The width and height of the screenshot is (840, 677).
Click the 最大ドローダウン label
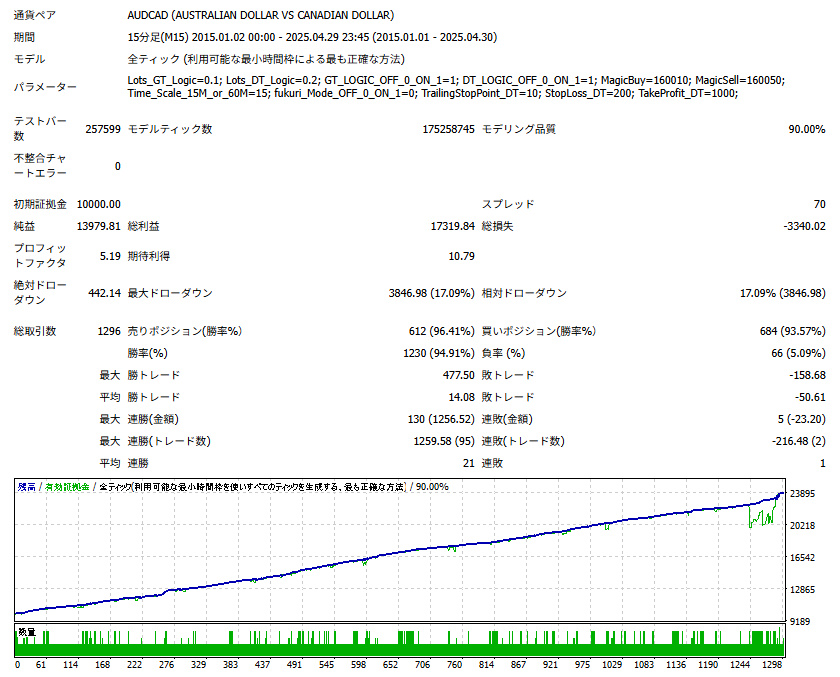click(170, 293)
